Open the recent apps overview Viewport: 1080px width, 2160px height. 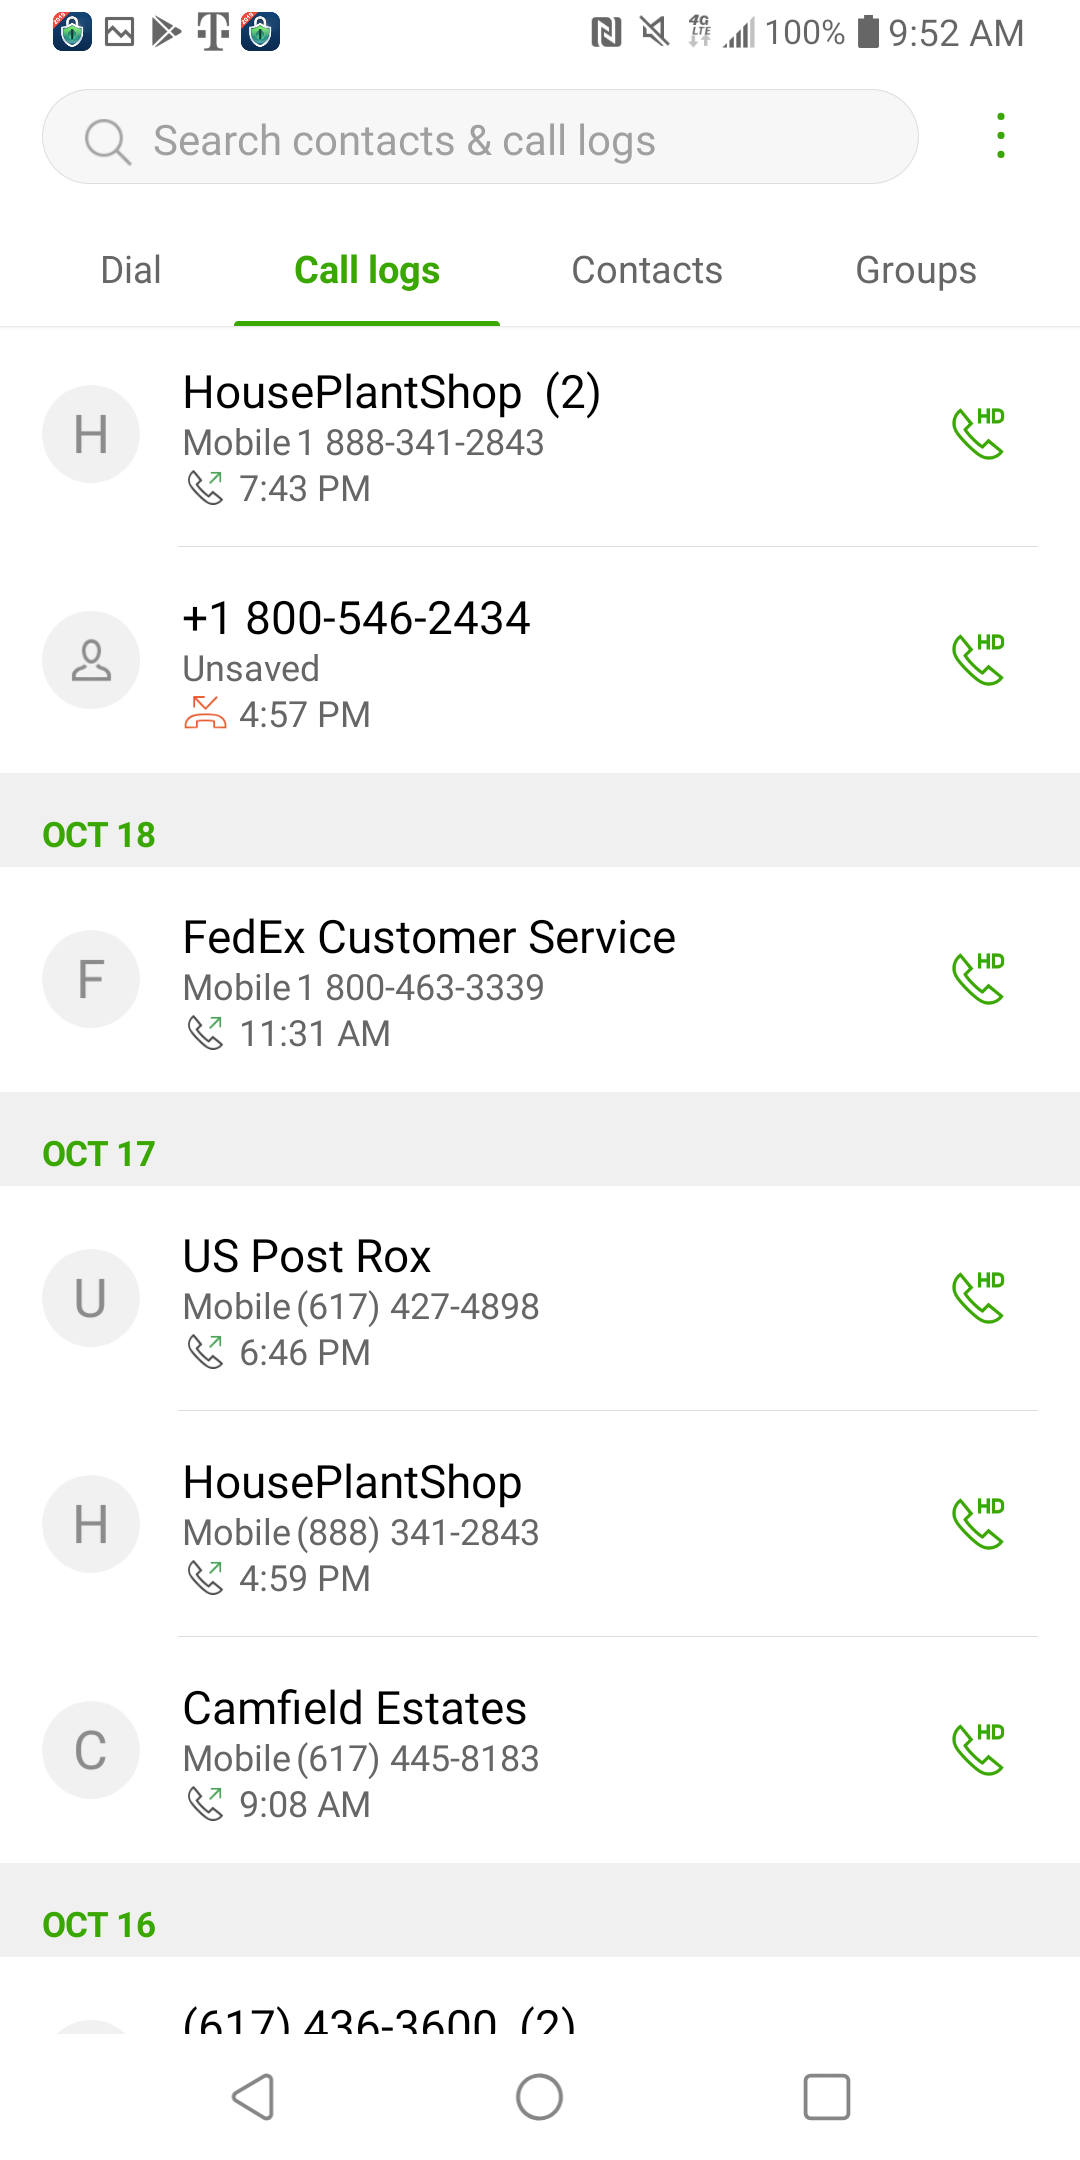click(x=827, y=2097)
